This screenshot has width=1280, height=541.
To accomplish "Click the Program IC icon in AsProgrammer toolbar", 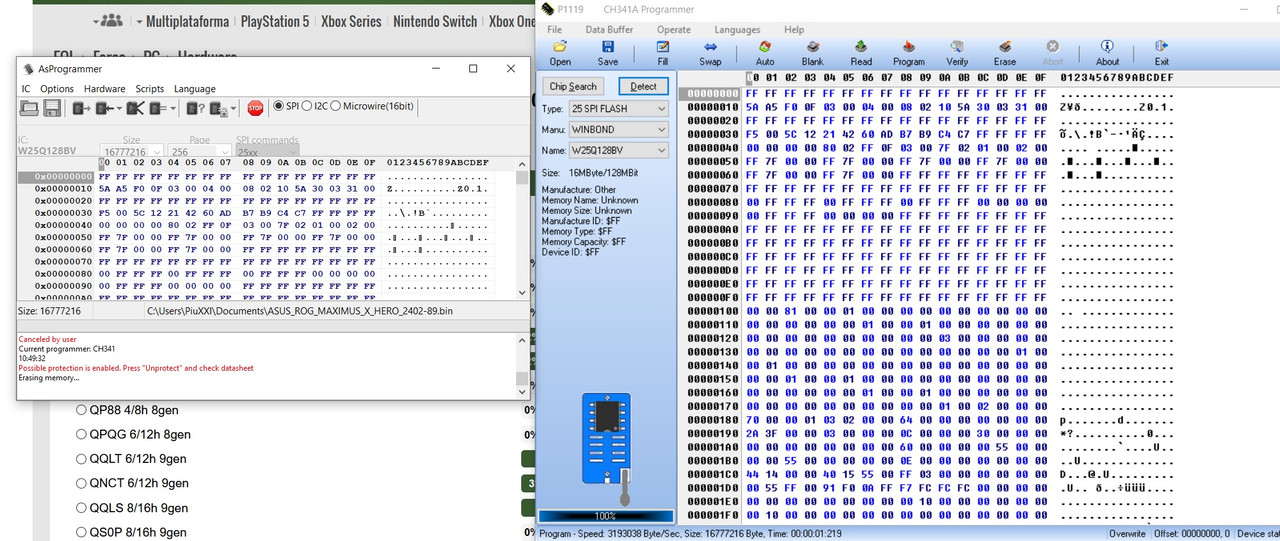I will (104, 108).
